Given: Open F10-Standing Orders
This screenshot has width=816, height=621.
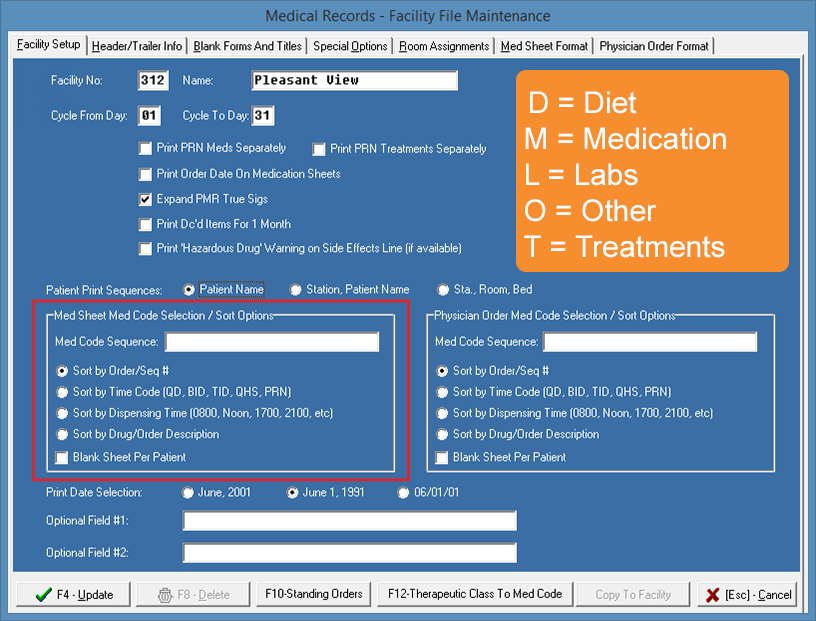Looking at the screenshot, I should pos(313,594).
